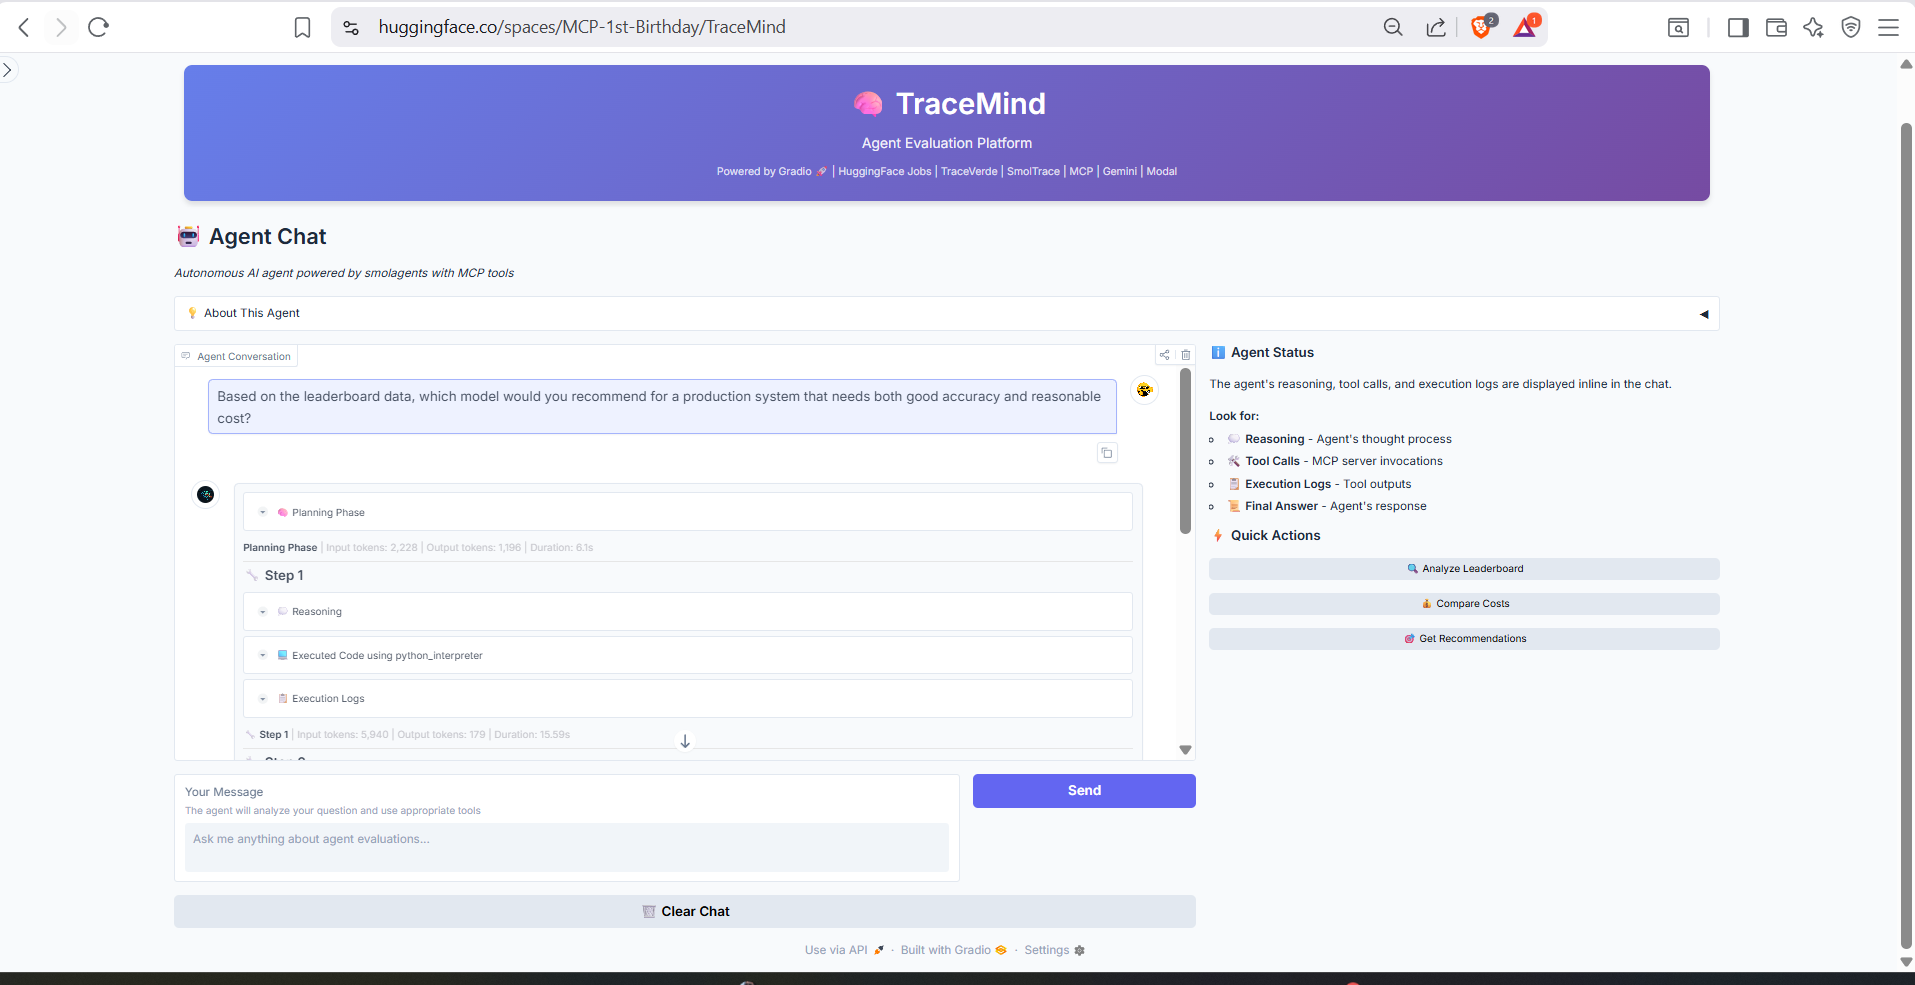
Task: Open the zoom magnifier icon
Action: (1393, 27)
